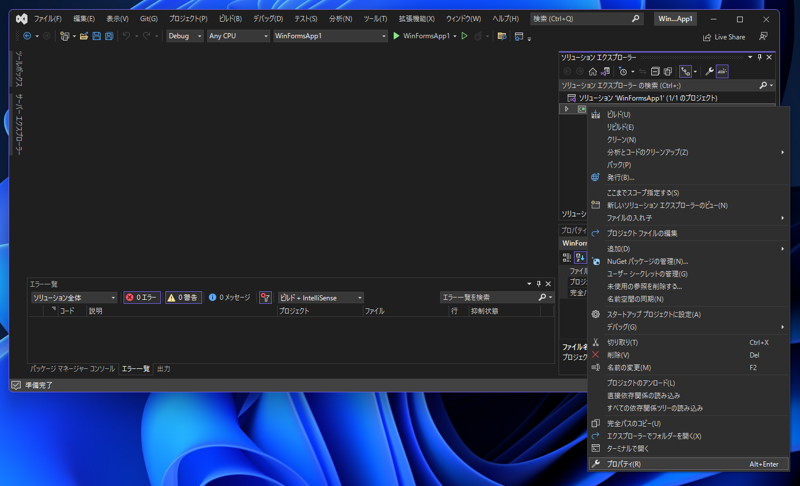Screen dimensions: 800x486
Task: Select ターミナルで開く in context menu
Action: [688, 448]
